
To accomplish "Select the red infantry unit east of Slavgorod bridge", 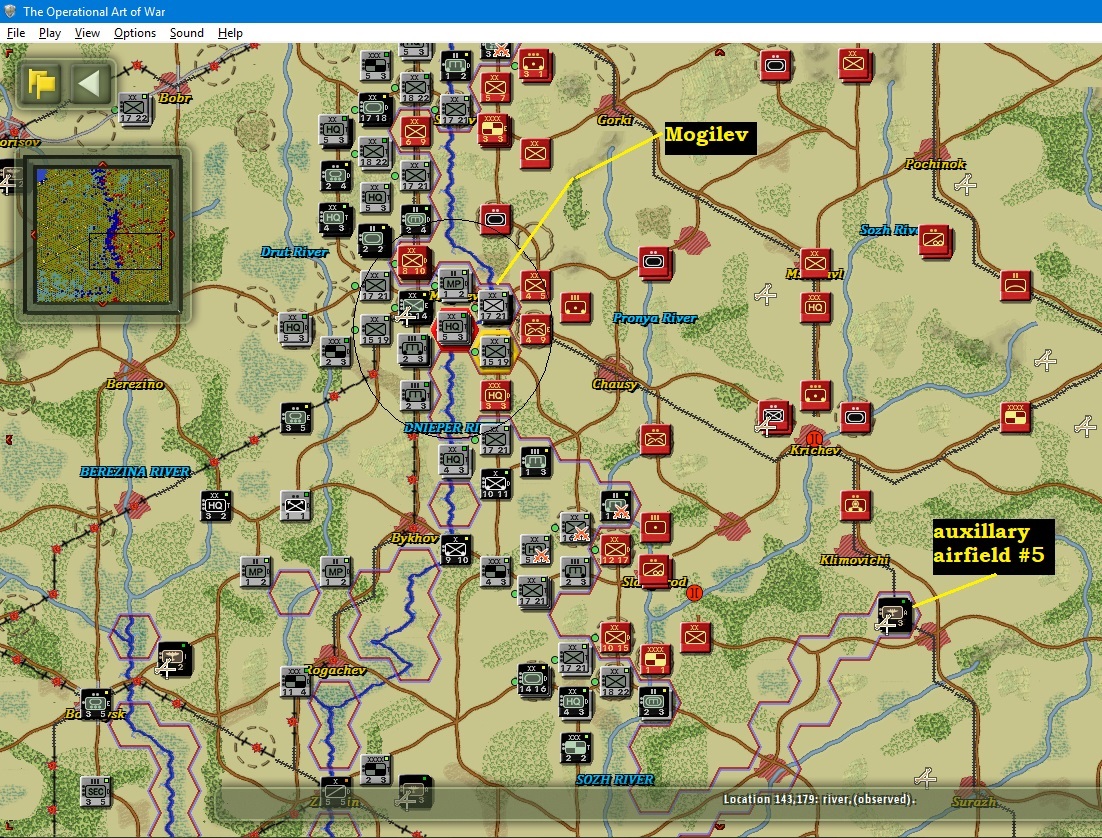I will click(x=696, y=637).
